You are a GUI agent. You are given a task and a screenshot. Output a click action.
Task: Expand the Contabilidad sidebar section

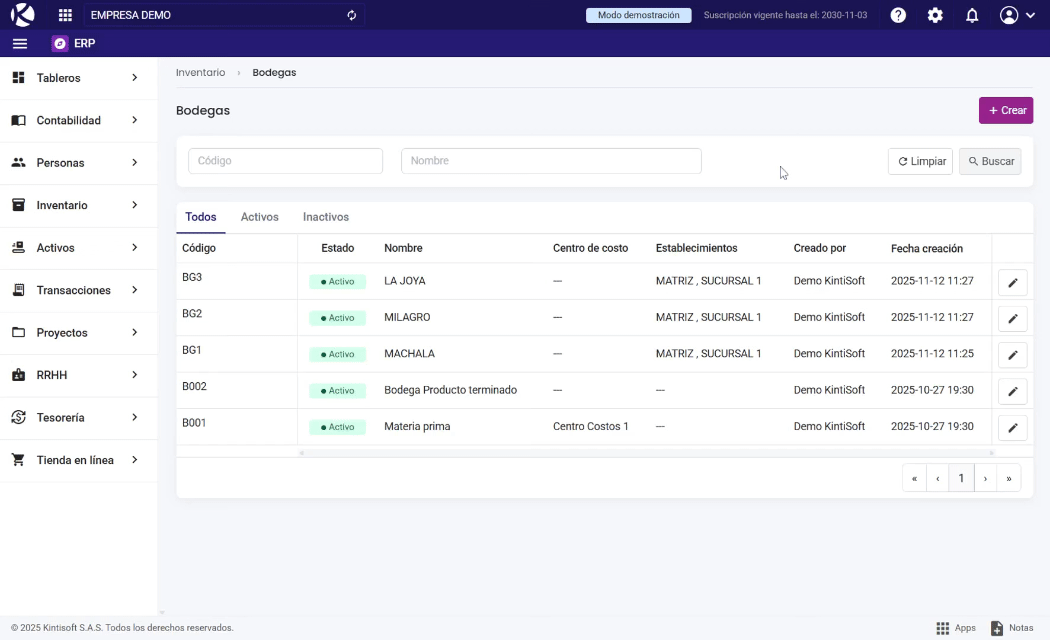pyautogui.click(x=76, y=120)
